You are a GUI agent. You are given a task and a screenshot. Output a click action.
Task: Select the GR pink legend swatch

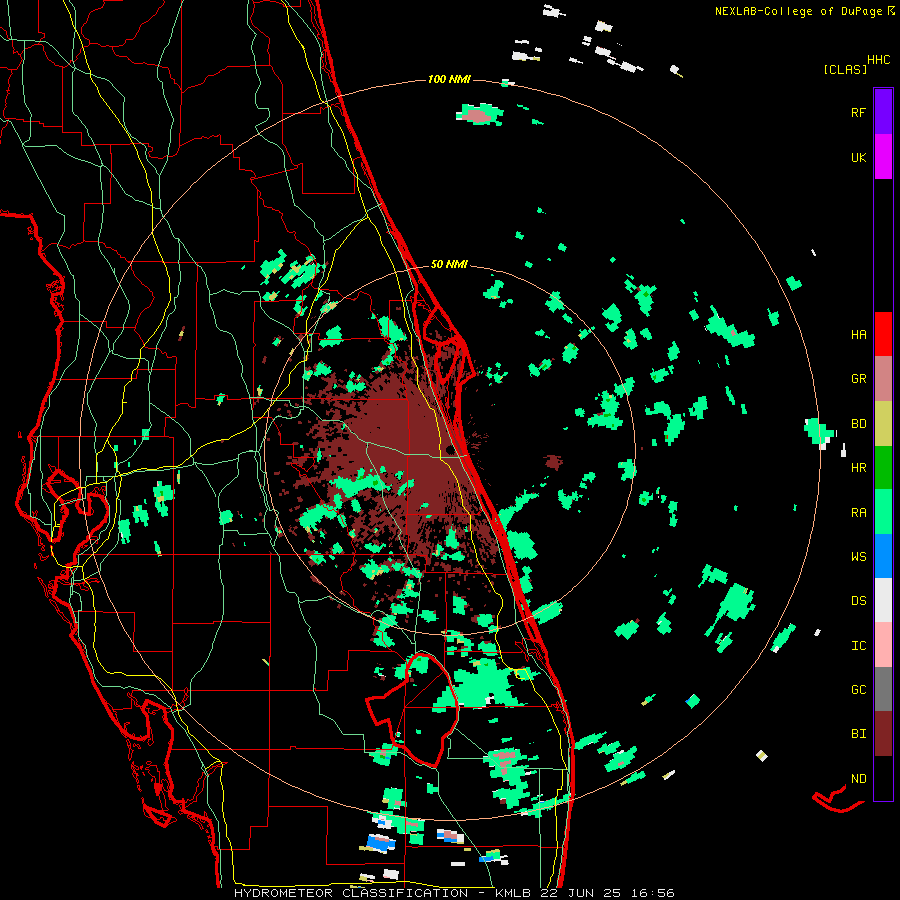click(x=883, y=379)
